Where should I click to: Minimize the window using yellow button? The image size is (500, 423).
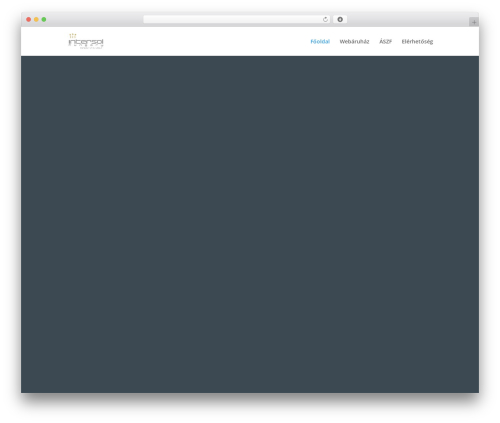(x=36, y=19)
